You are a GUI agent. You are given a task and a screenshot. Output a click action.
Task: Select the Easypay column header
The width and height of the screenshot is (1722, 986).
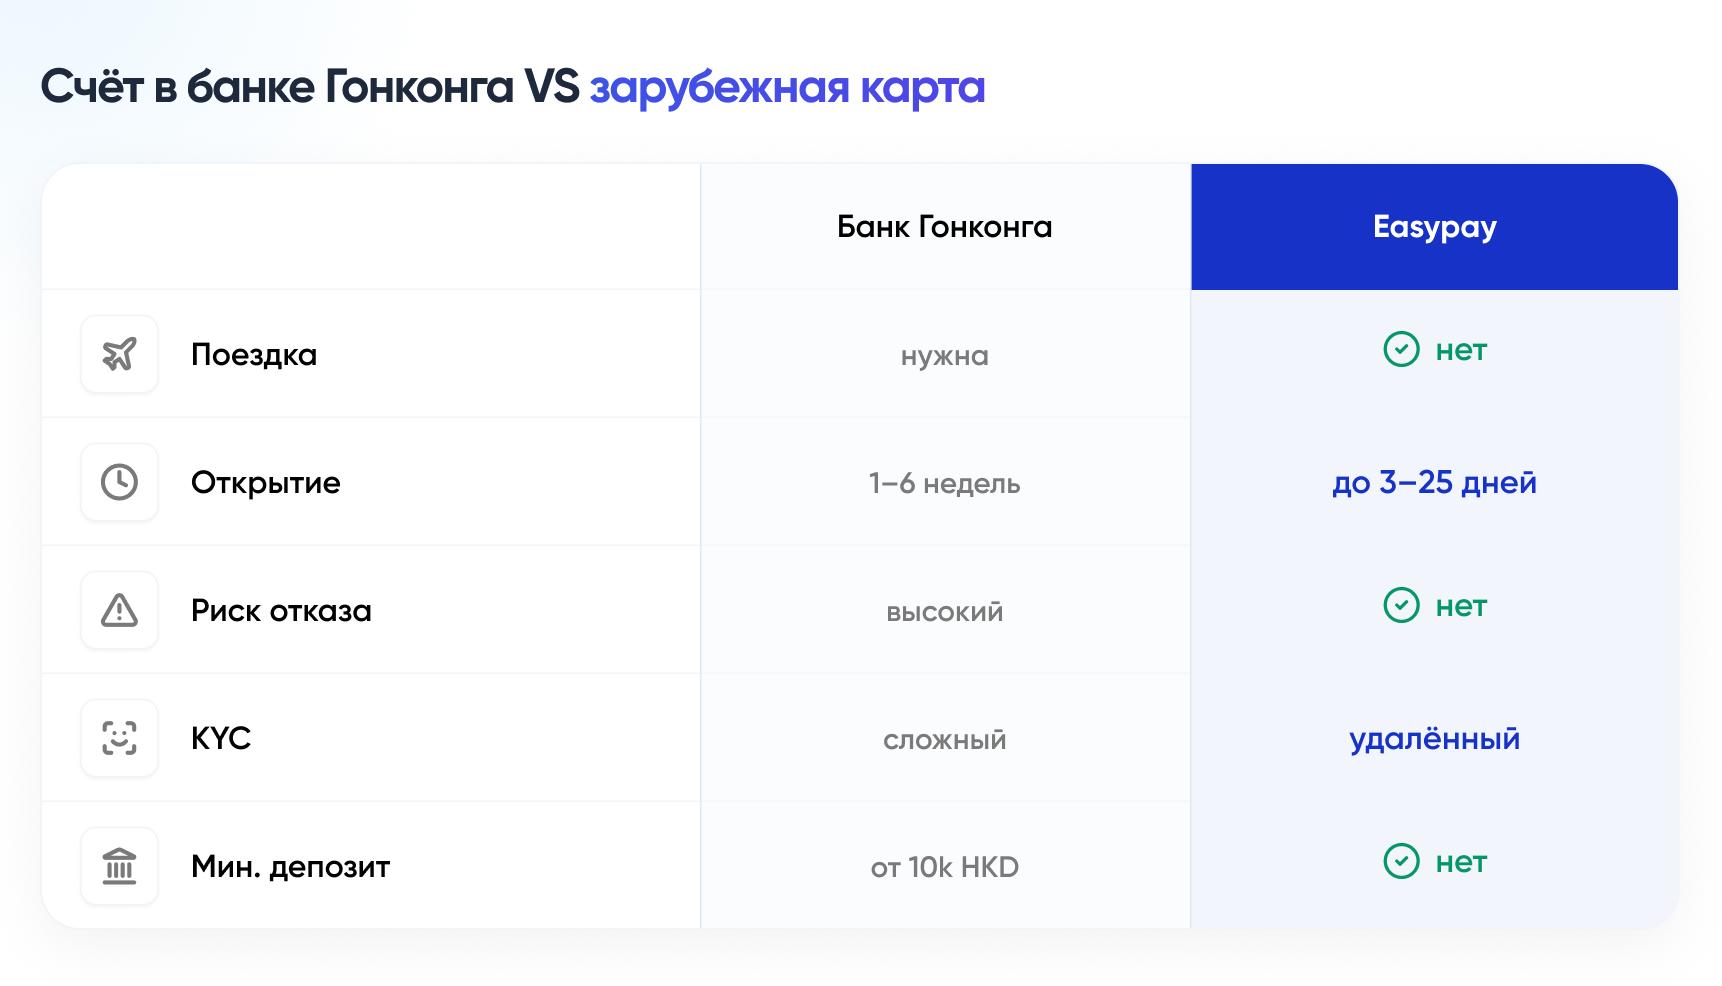point(1434,227)
